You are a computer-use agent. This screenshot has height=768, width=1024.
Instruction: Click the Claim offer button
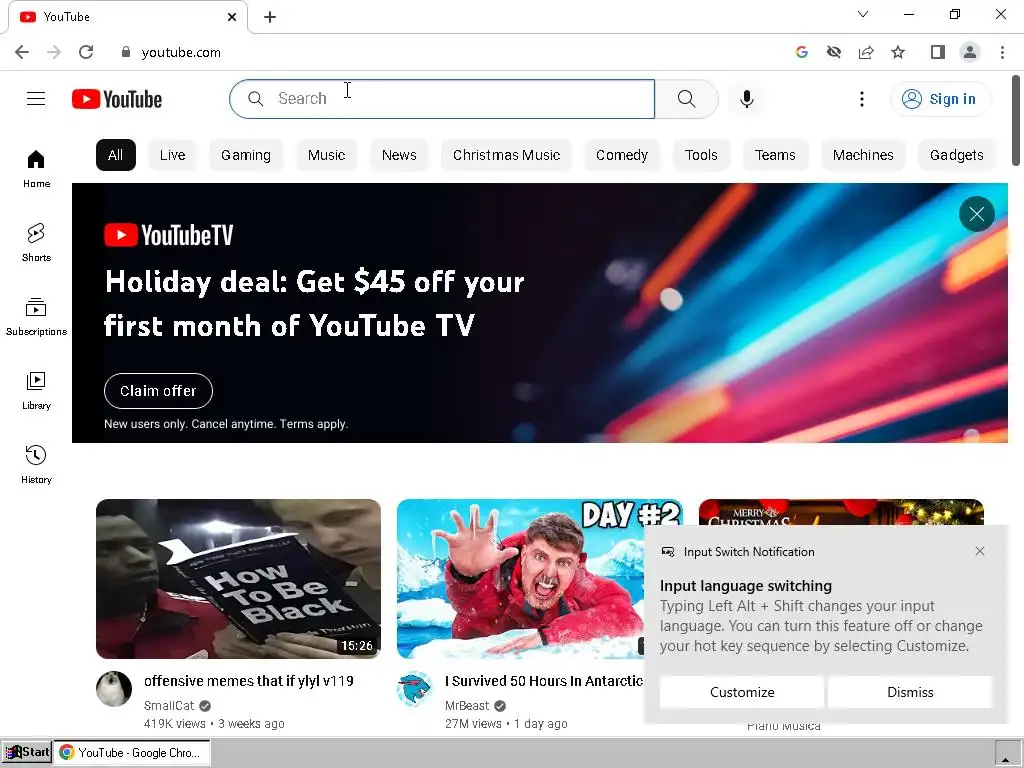(158, 391)
